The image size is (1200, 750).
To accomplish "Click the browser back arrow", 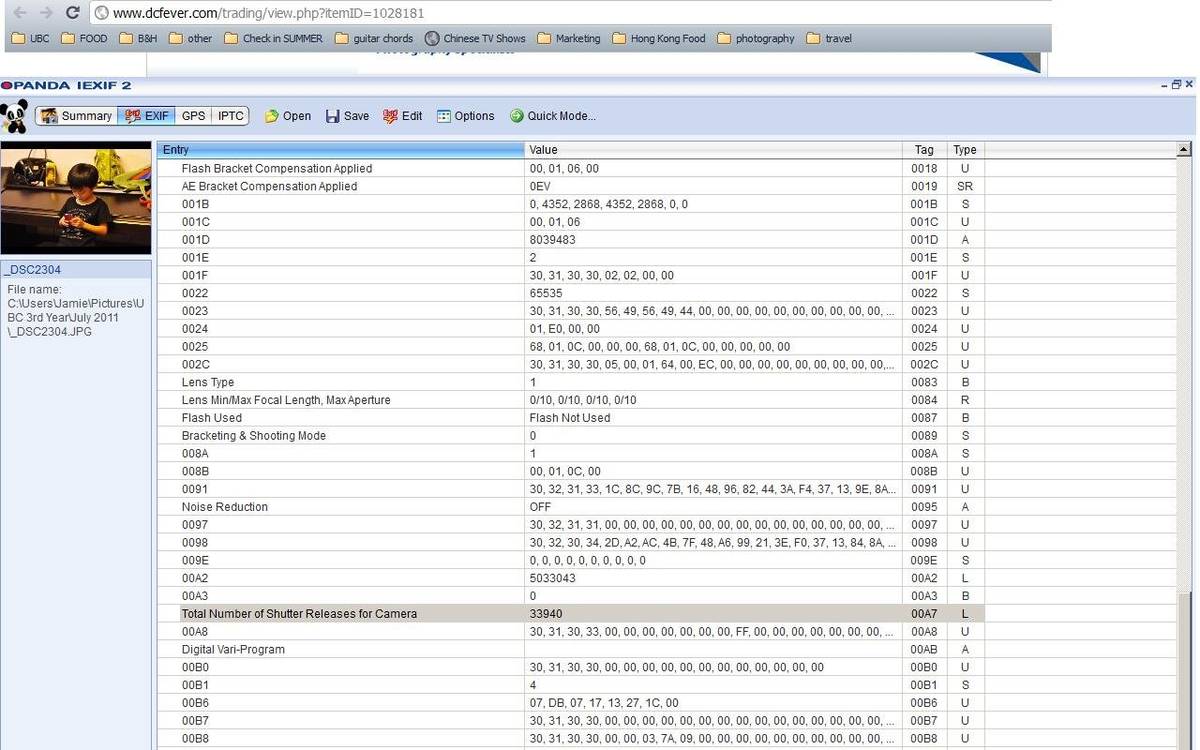I will [x=19, y=13].
